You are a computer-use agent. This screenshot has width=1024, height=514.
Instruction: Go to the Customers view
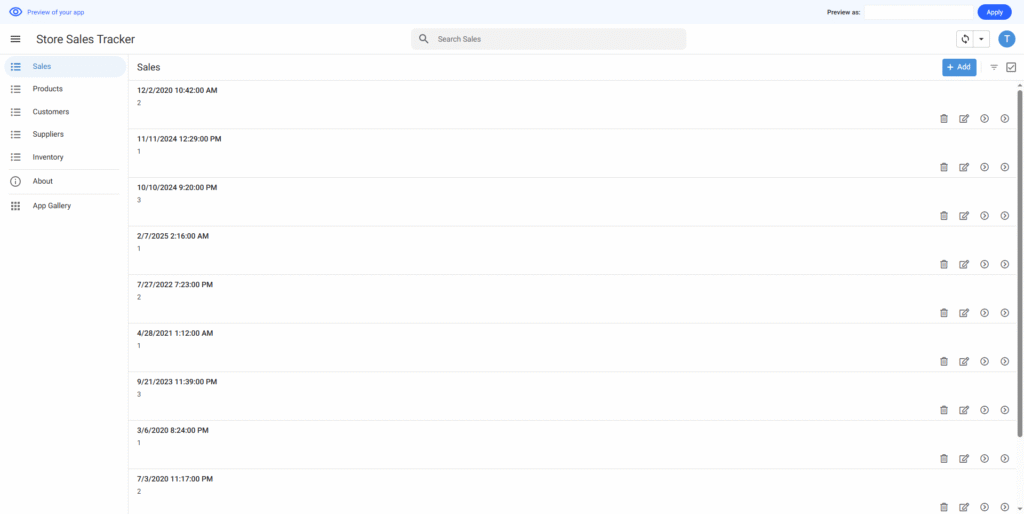(x=50, y=112)
